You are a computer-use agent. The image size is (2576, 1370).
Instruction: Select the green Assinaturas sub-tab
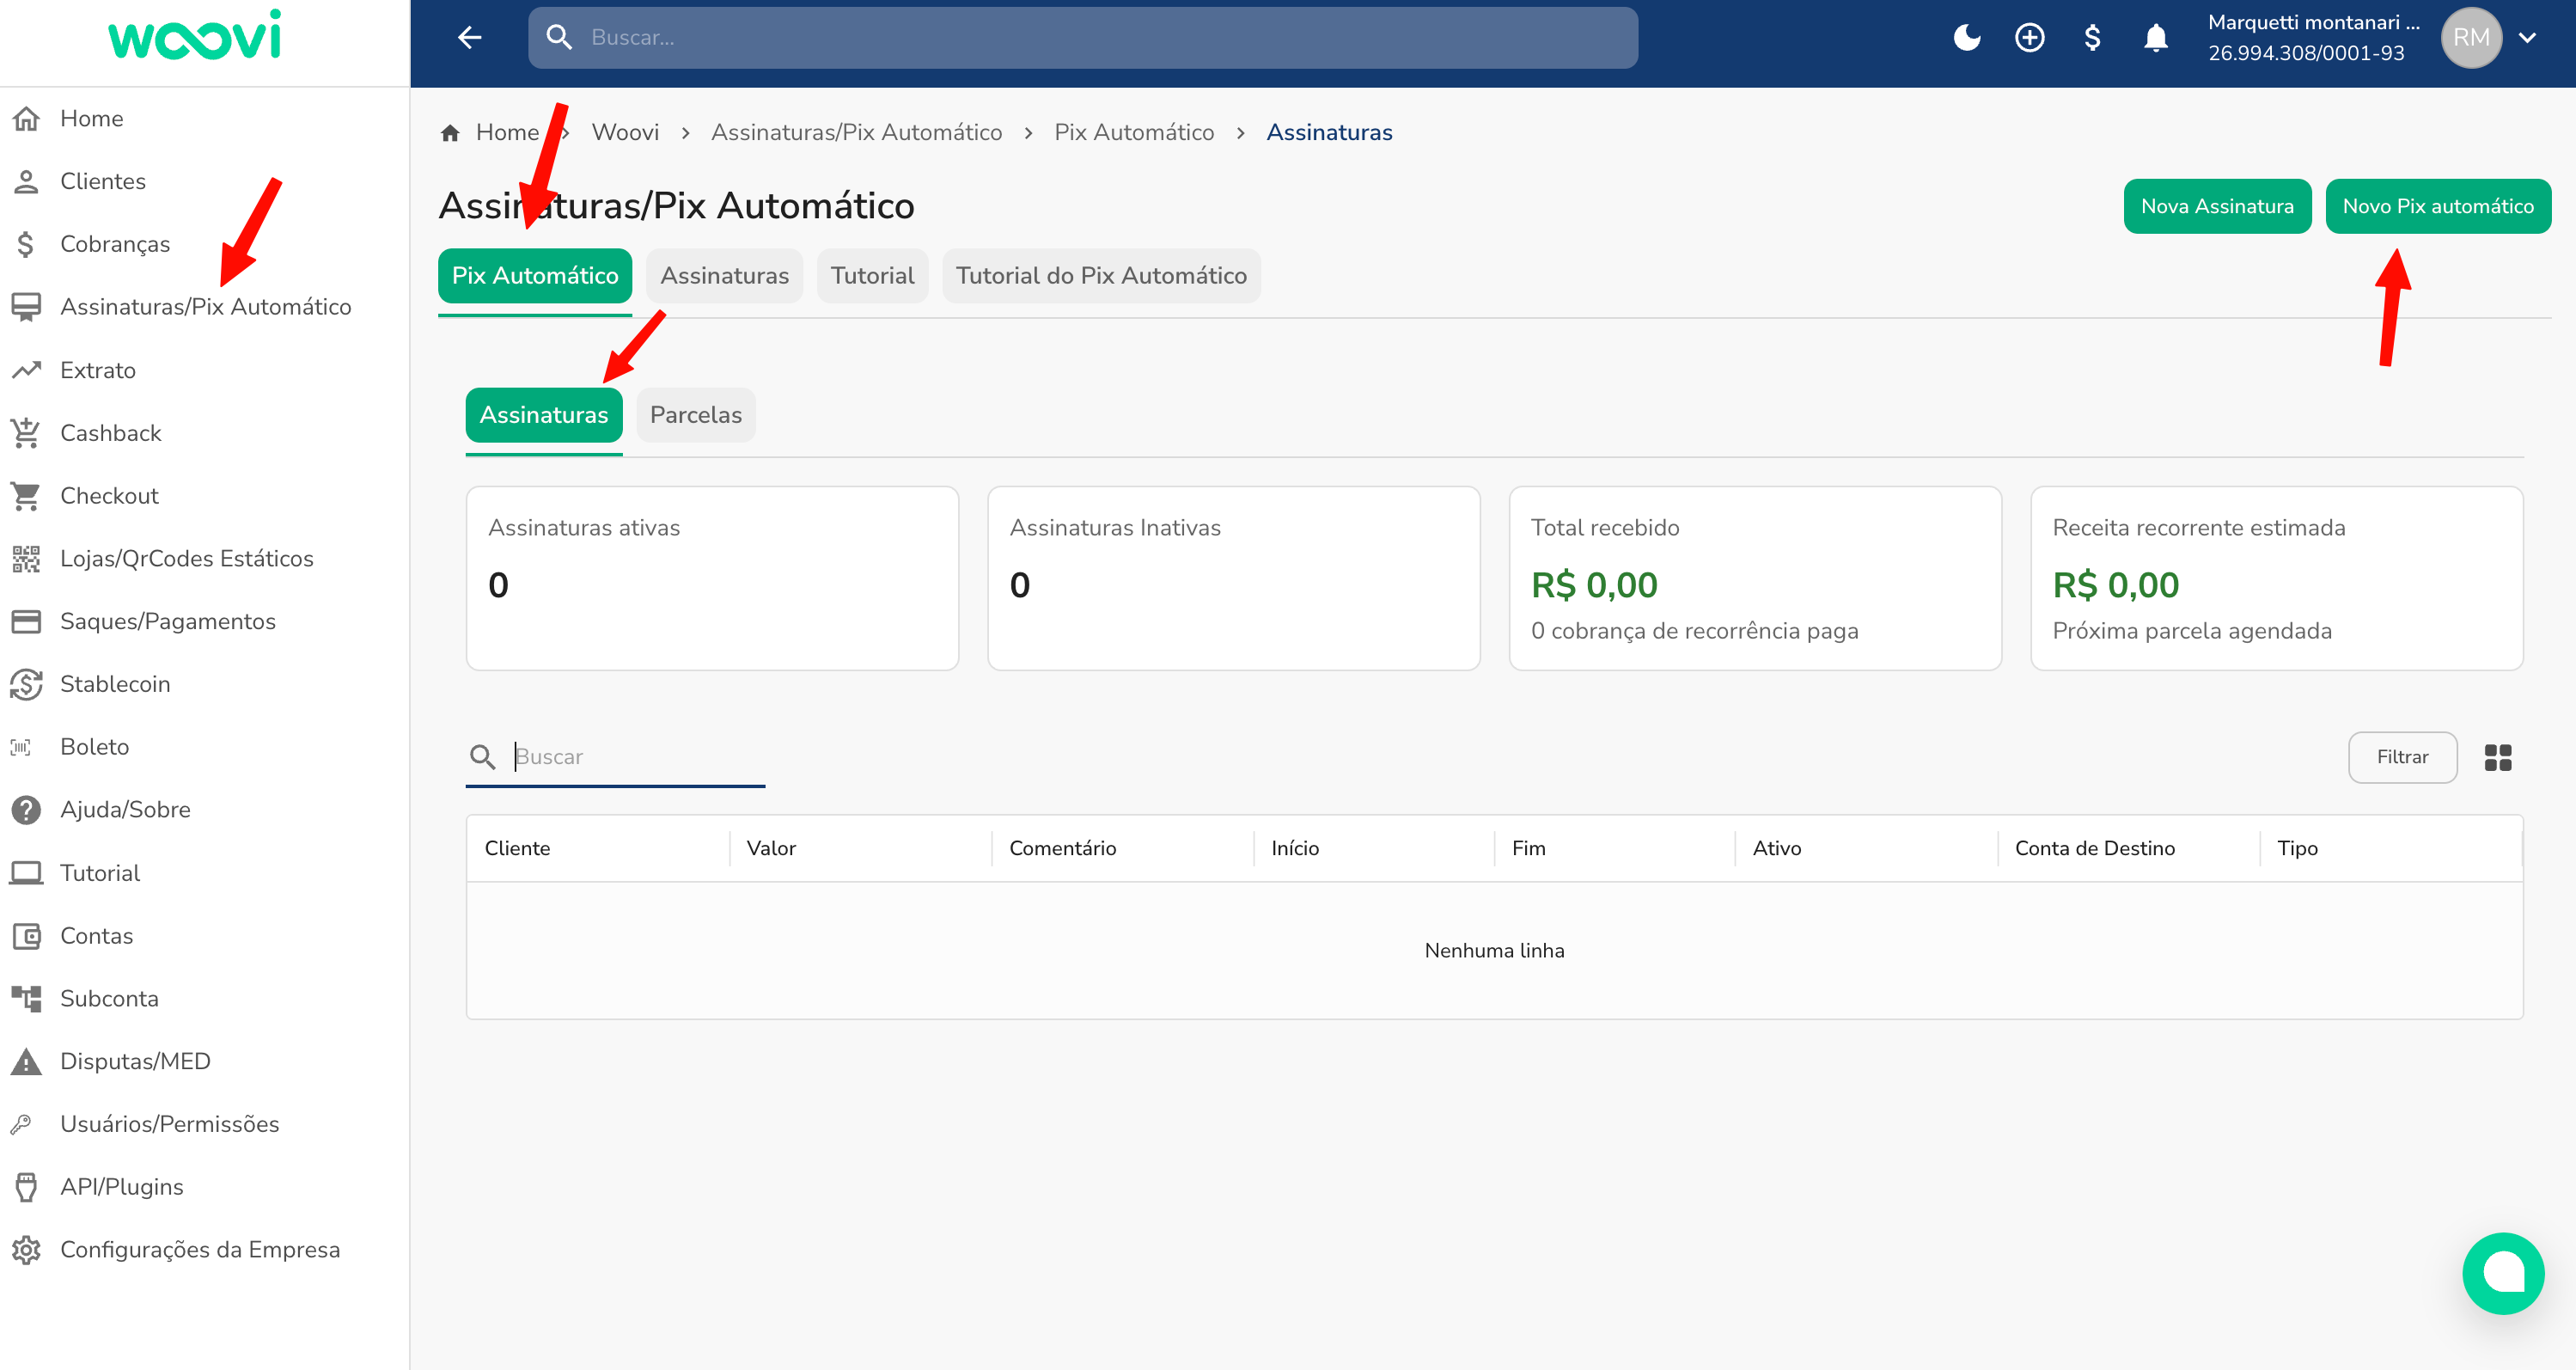pos(544,415)
